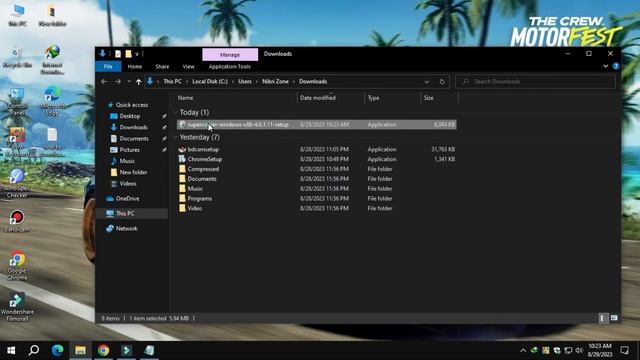Open the Windows Start menu
640x360 pixels.
11,350
